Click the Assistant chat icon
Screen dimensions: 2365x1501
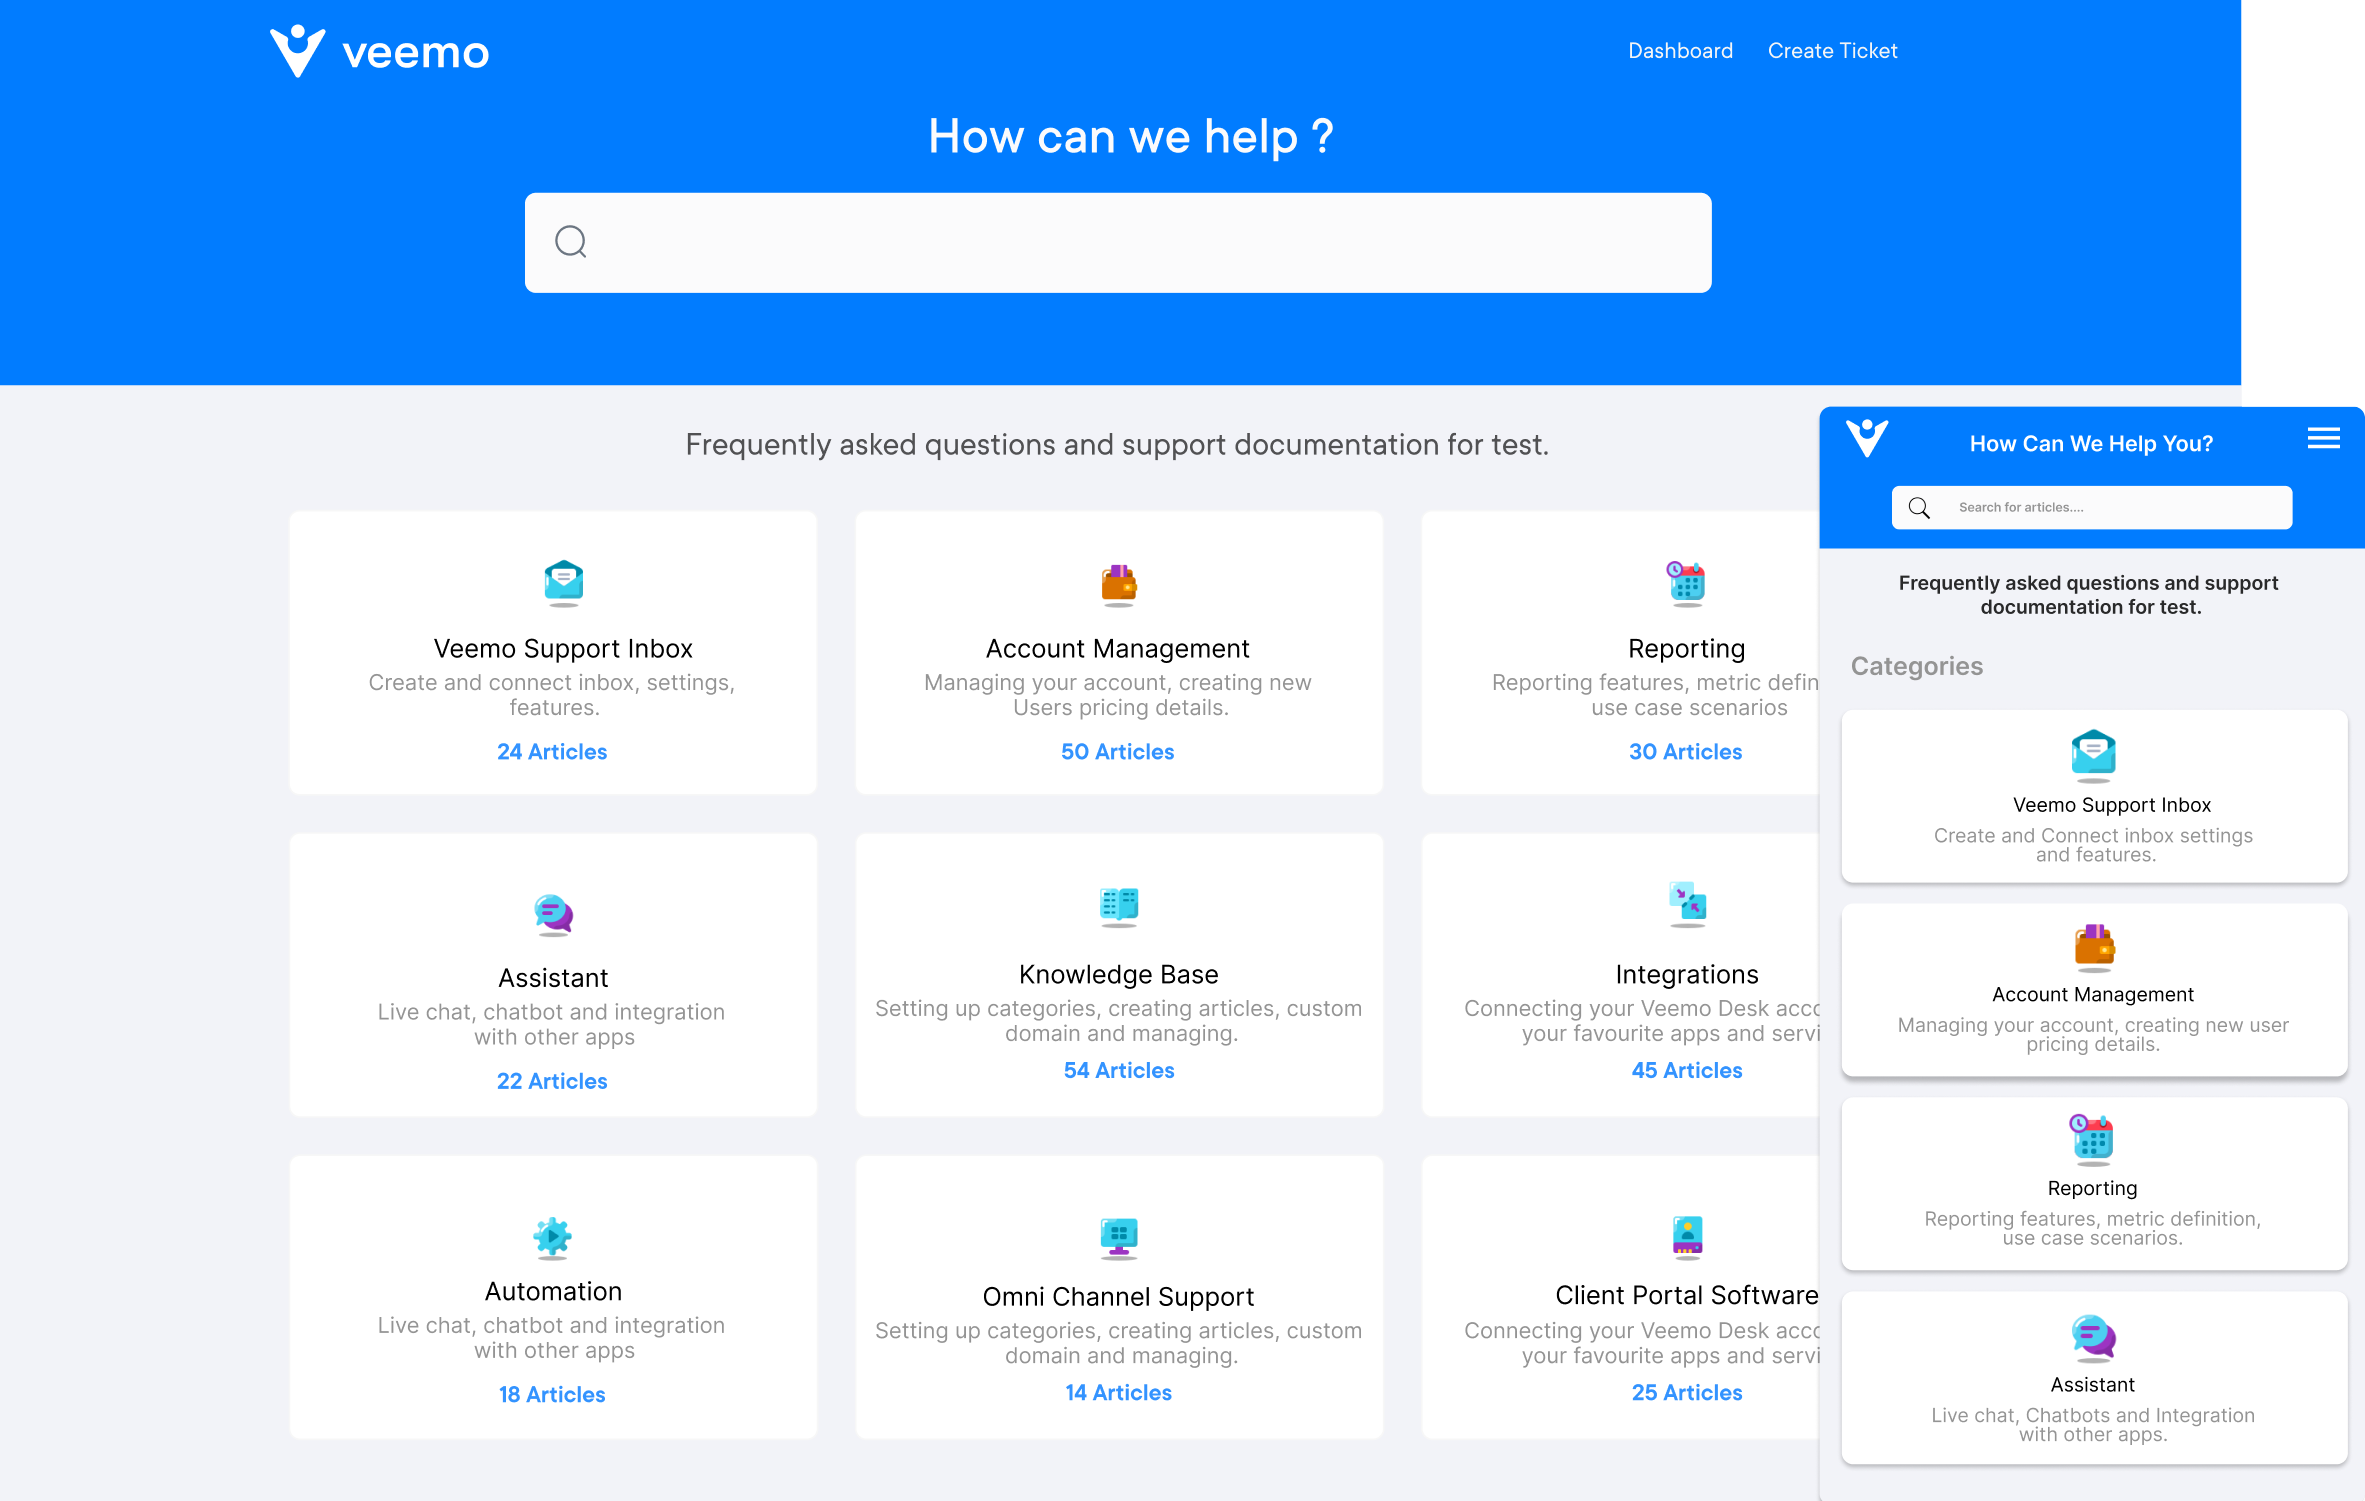click(2091, 1336)
